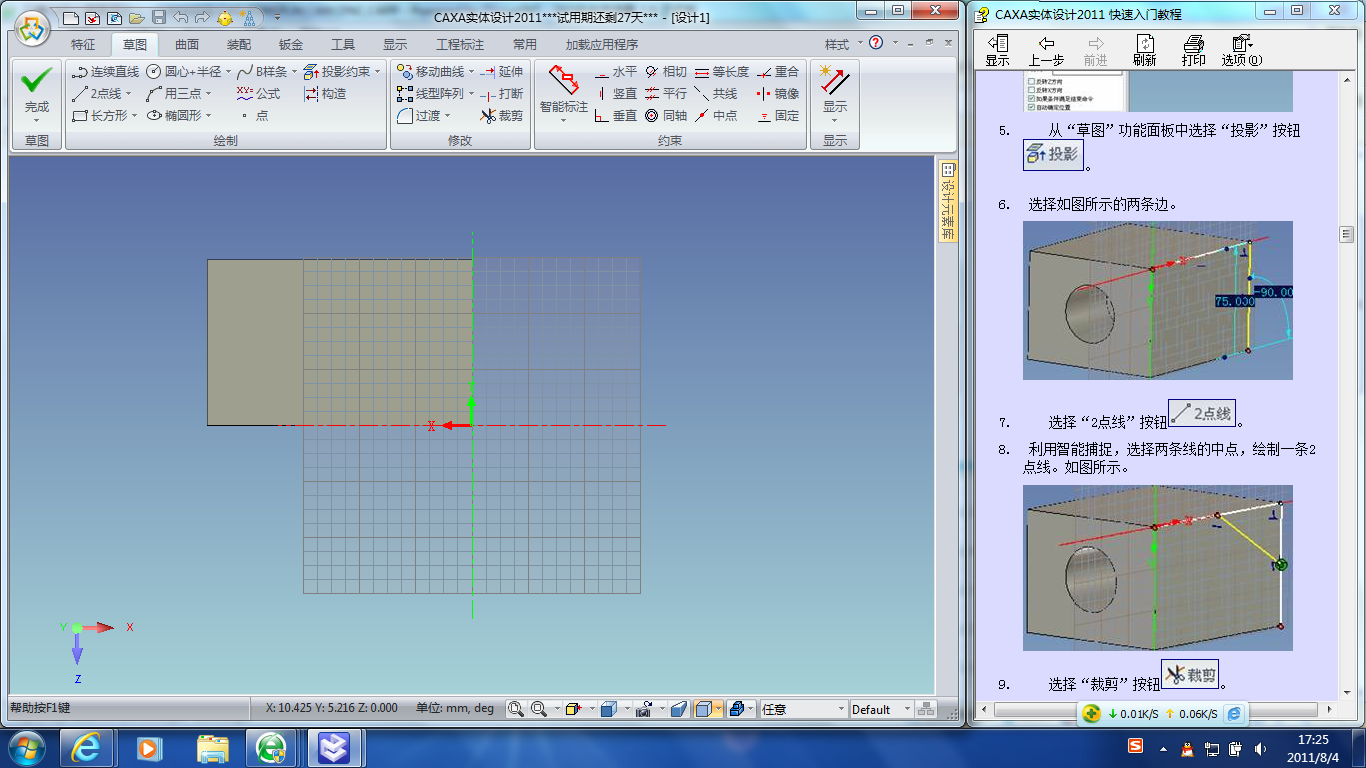Apply the 共线 collinear constraint
1366x768 pixels.
(x=716, y=94)
